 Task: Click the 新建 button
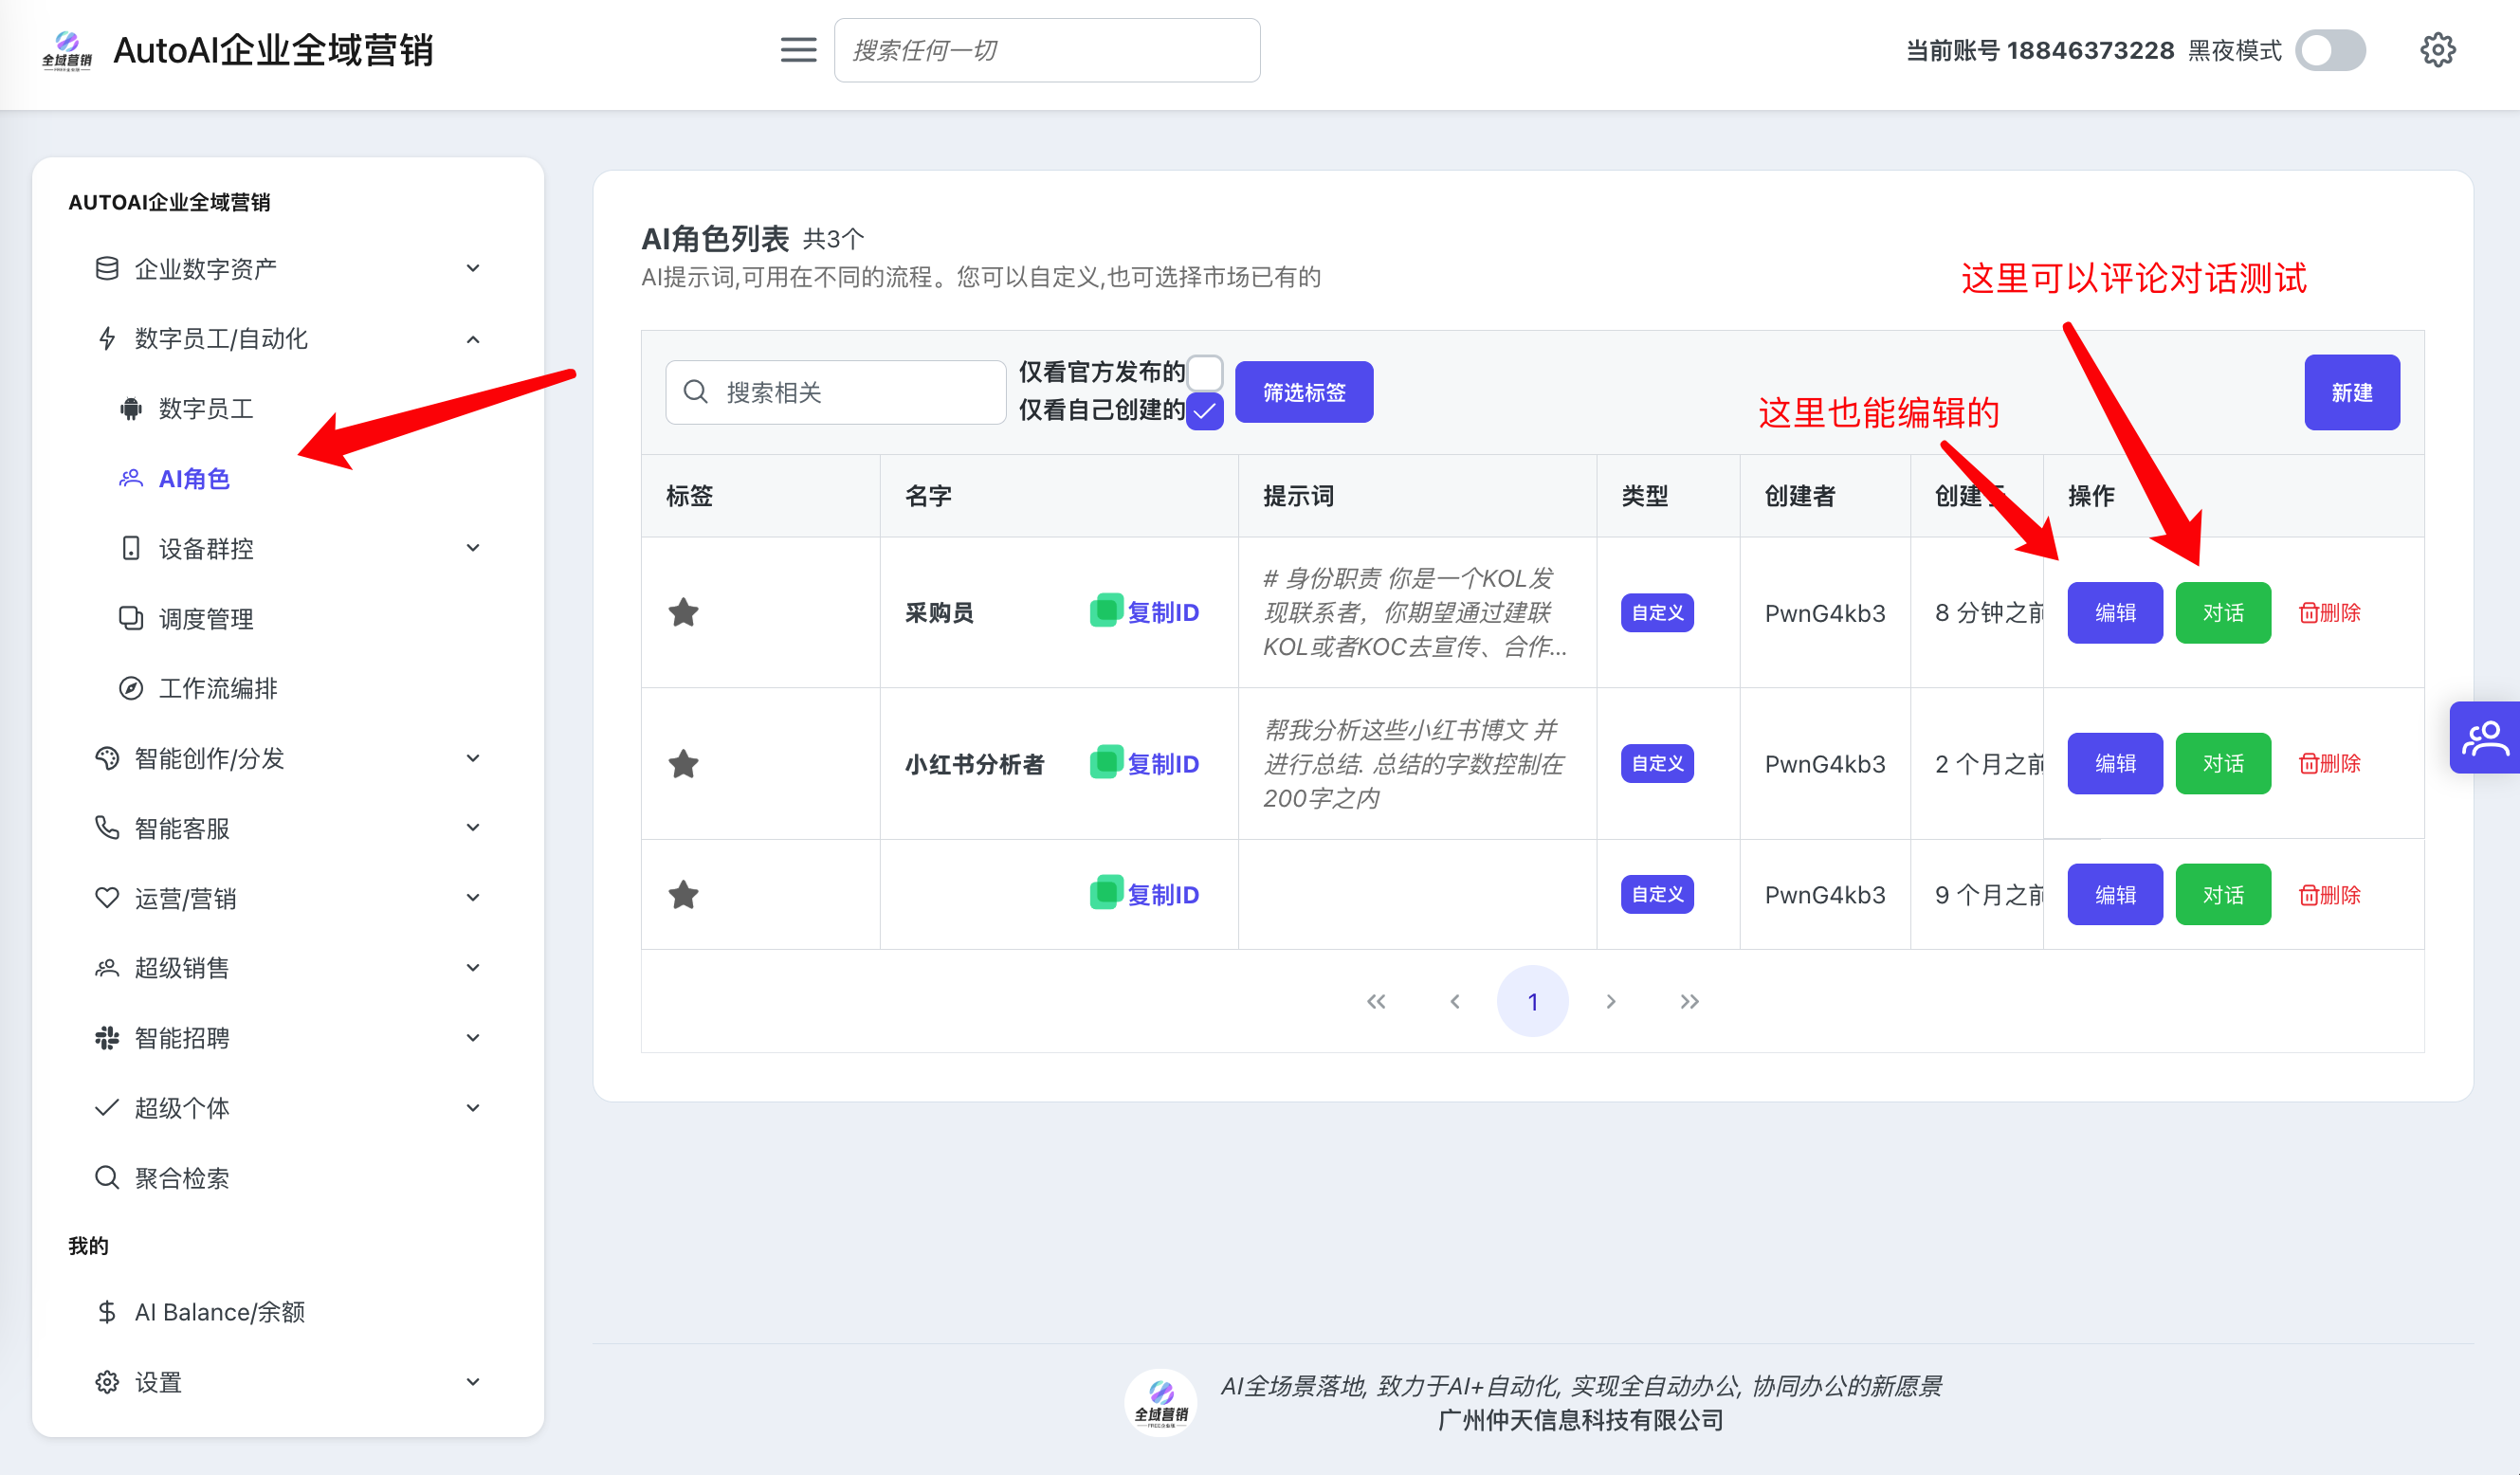pos(2352,392)
